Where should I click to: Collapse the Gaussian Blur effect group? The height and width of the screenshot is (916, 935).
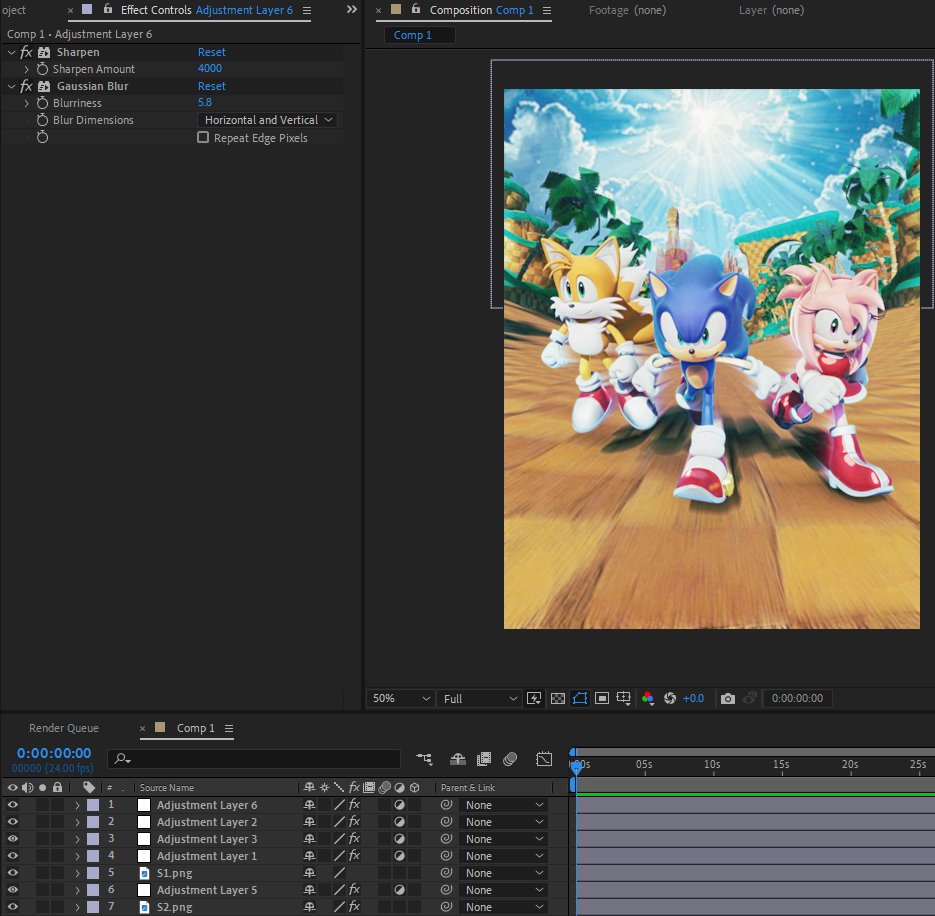(11, 86)
